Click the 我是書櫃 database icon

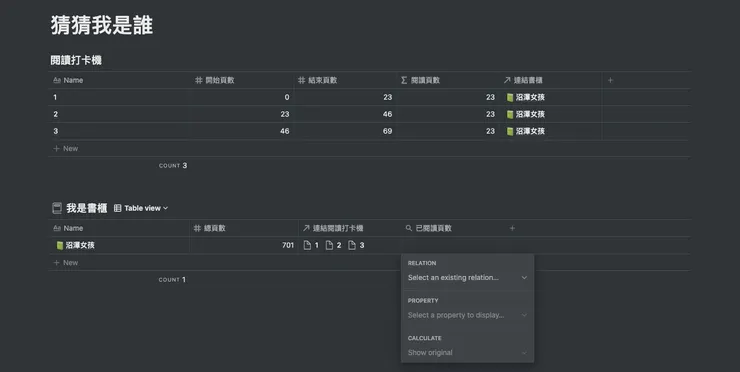click(57, 208)
